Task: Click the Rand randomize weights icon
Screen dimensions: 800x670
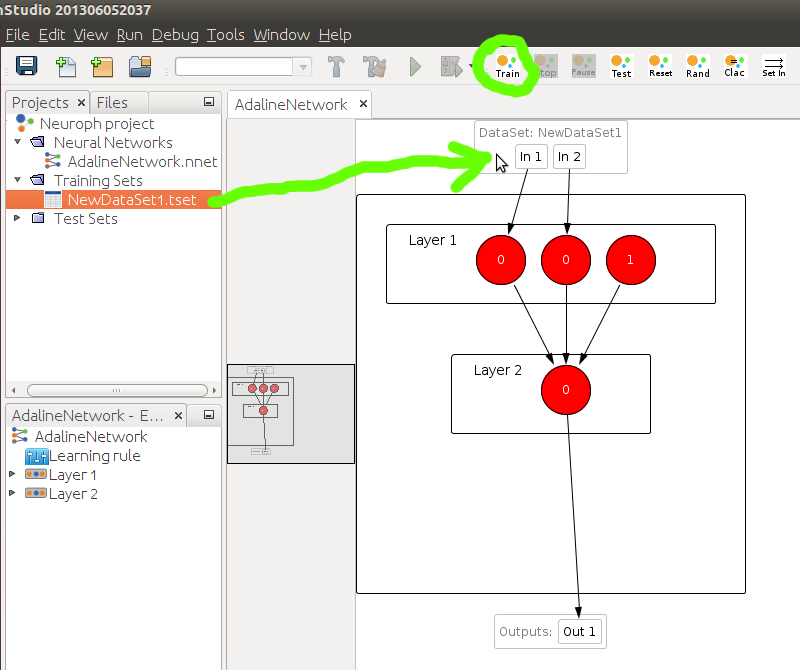Action: (x=698, y=67)
